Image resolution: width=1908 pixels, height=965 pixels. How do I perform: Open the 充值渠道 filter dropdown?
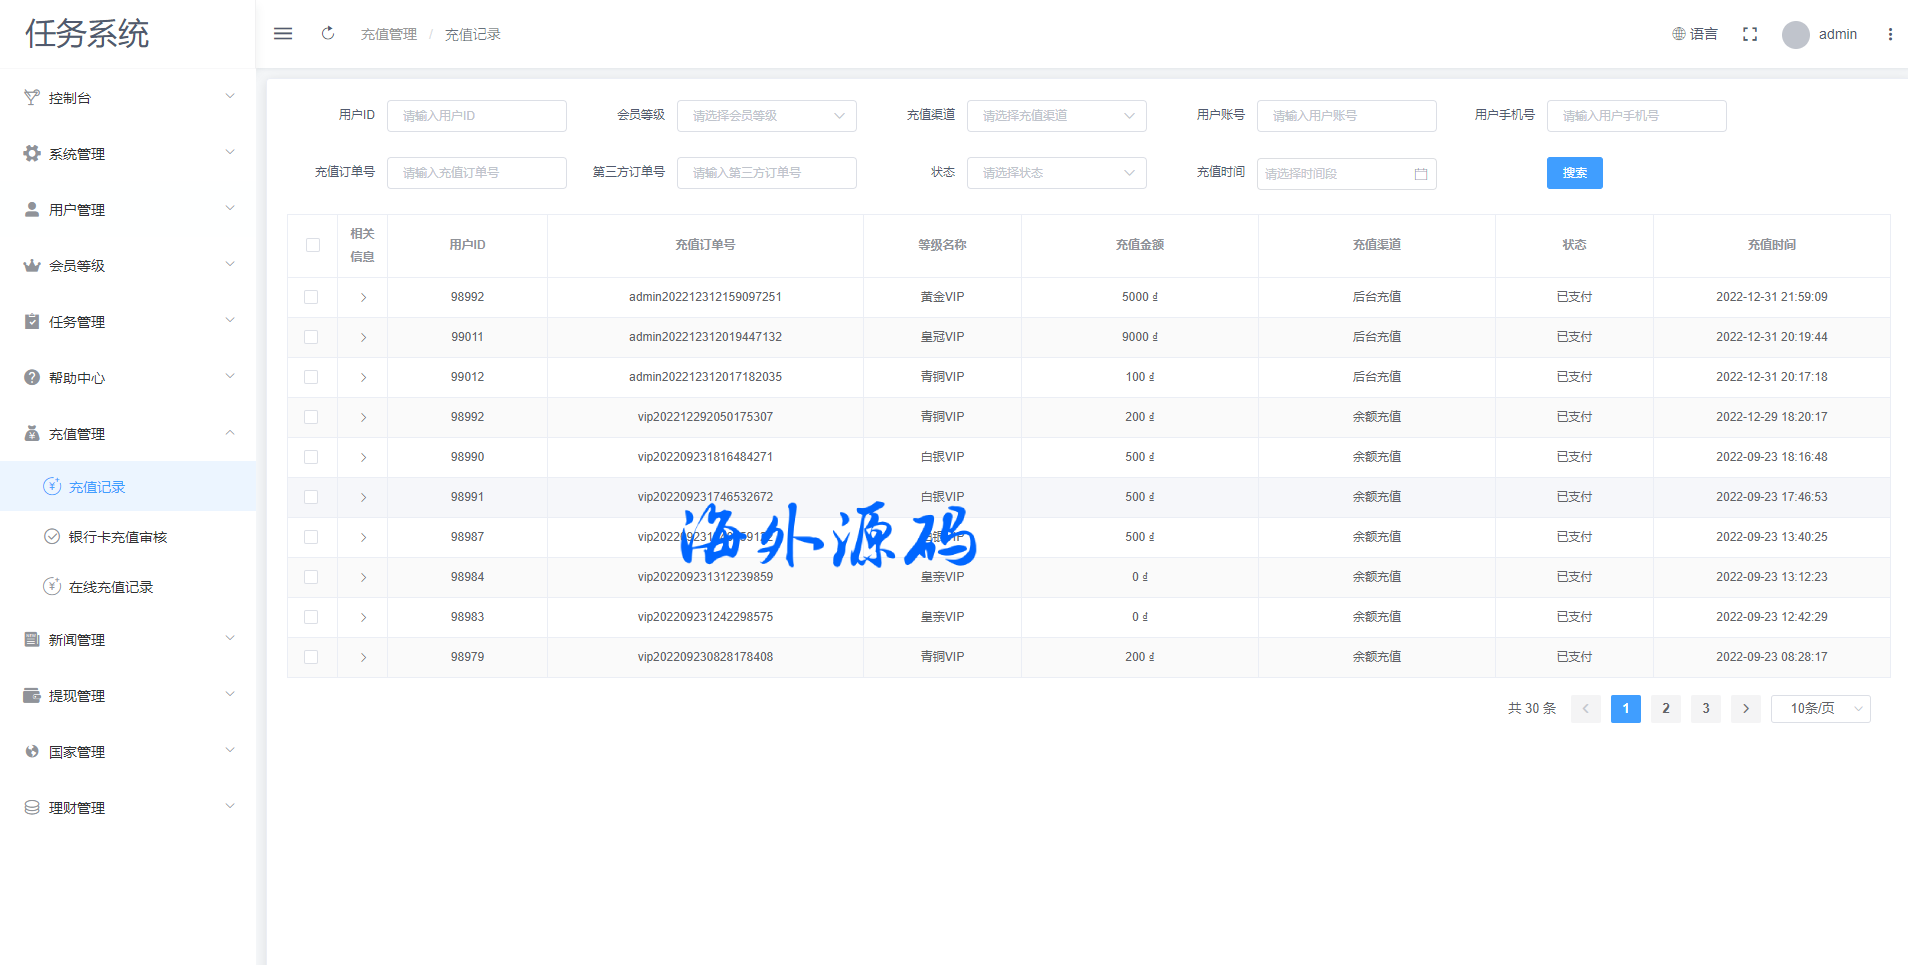[1056, 116]
